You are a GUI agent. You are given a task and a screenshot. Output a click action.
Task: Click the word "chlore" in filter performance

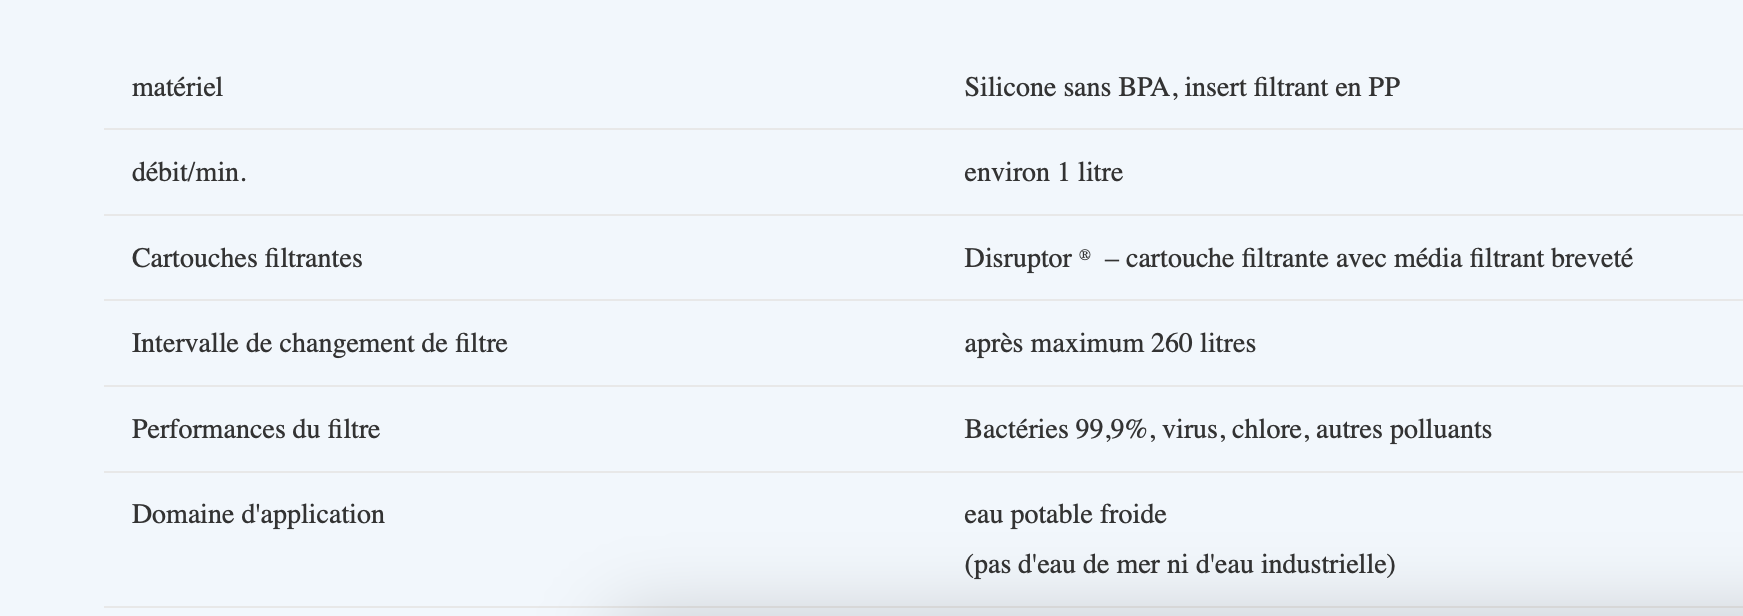coord(1266,430)
